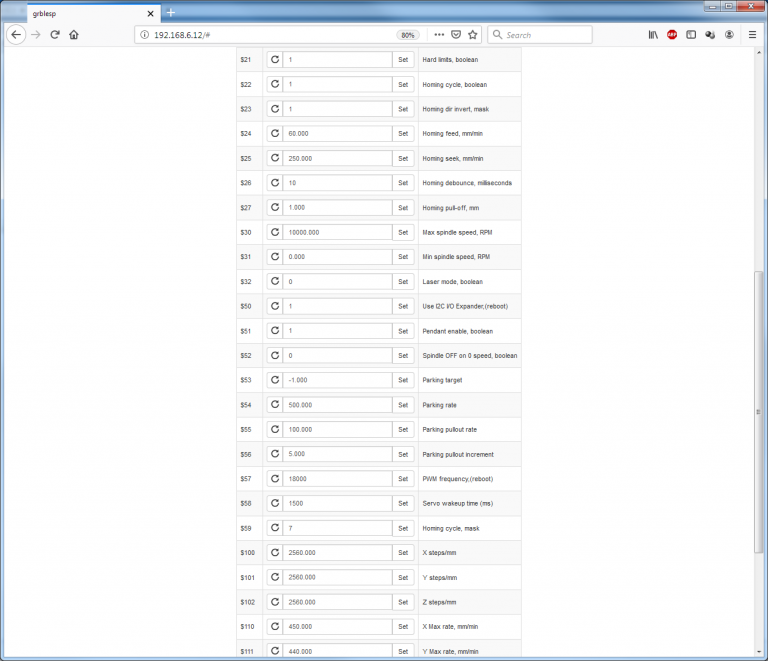Click Set for $102 Z steps/mm
The height and width of the screenshot is (661, 768).
point(403,602)
